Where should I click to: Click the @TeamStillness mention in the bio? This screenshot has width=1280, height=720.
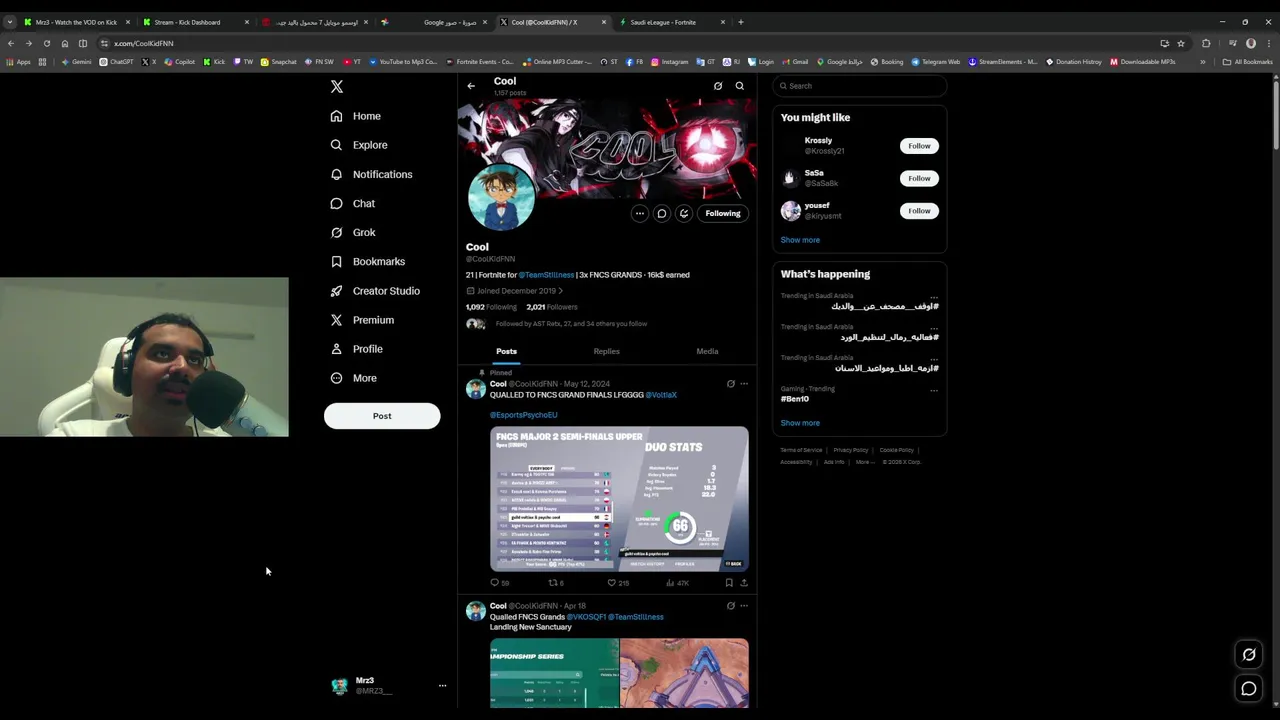(x=546, y=275)
